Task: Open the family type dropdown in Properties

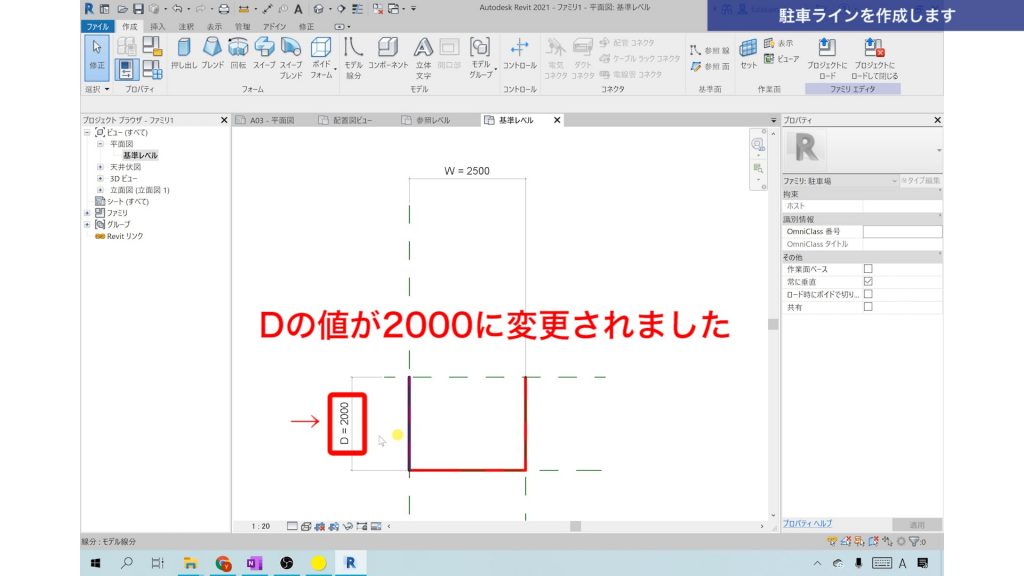Action: point(895,181)
